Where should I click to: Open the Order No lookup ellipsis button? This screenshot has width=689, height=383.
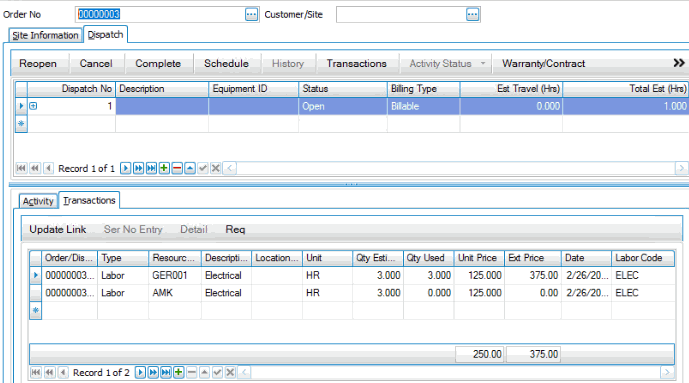(x=251, y=14)
